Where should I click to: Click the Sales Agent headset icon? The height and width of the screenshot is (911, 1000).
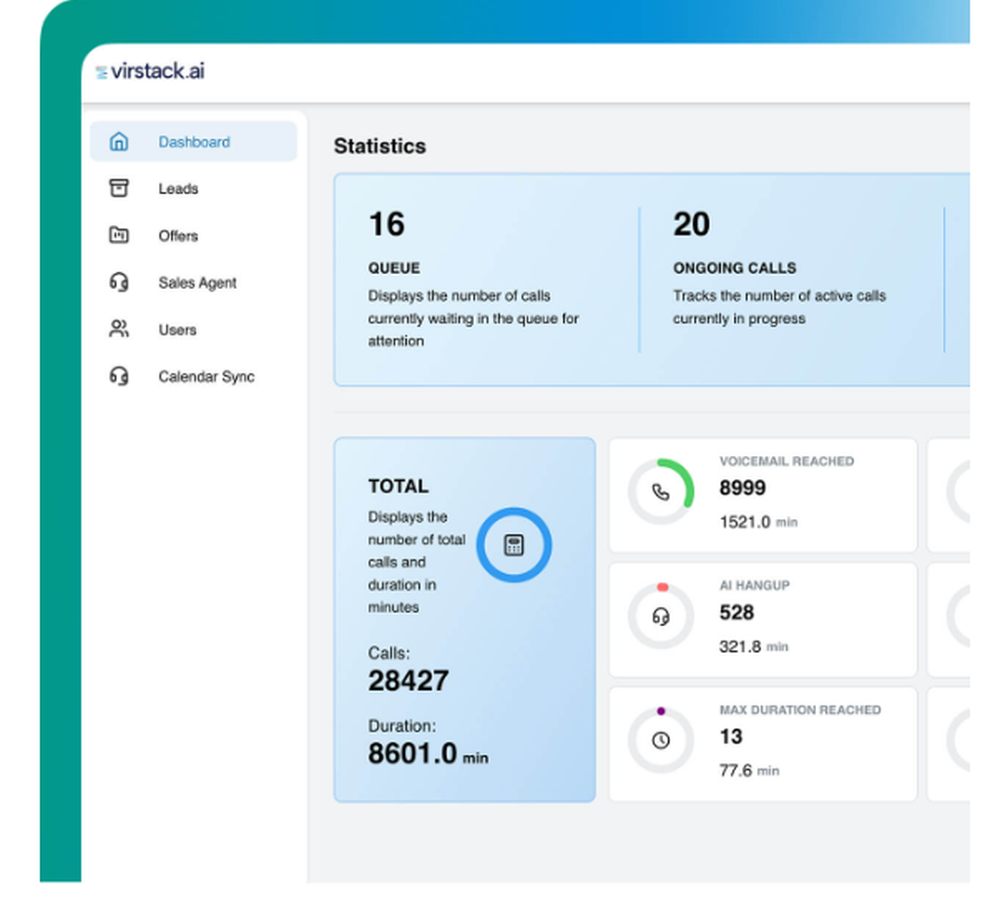(119, 282)
